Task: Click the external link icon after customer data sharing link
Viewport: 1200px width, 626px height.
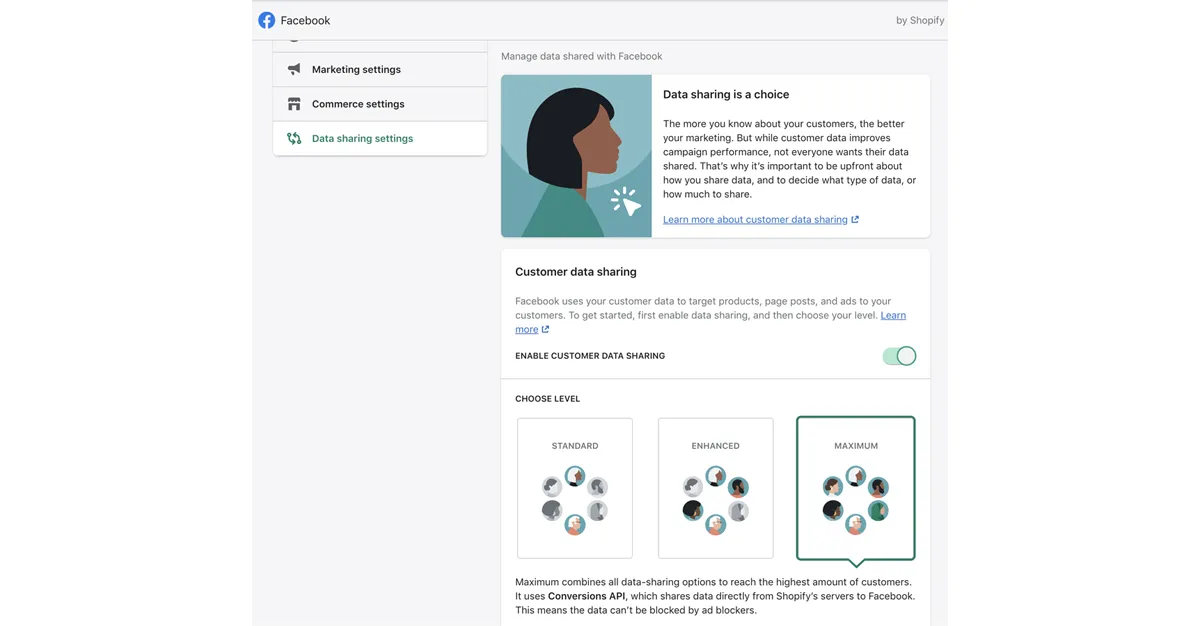Action: [x=855, y=218]
